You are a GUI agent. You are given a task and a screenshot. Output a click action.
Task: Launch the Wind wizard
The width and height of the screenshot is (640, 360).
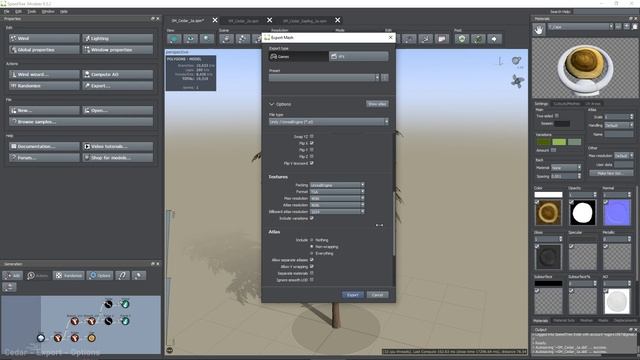[44, 74]
